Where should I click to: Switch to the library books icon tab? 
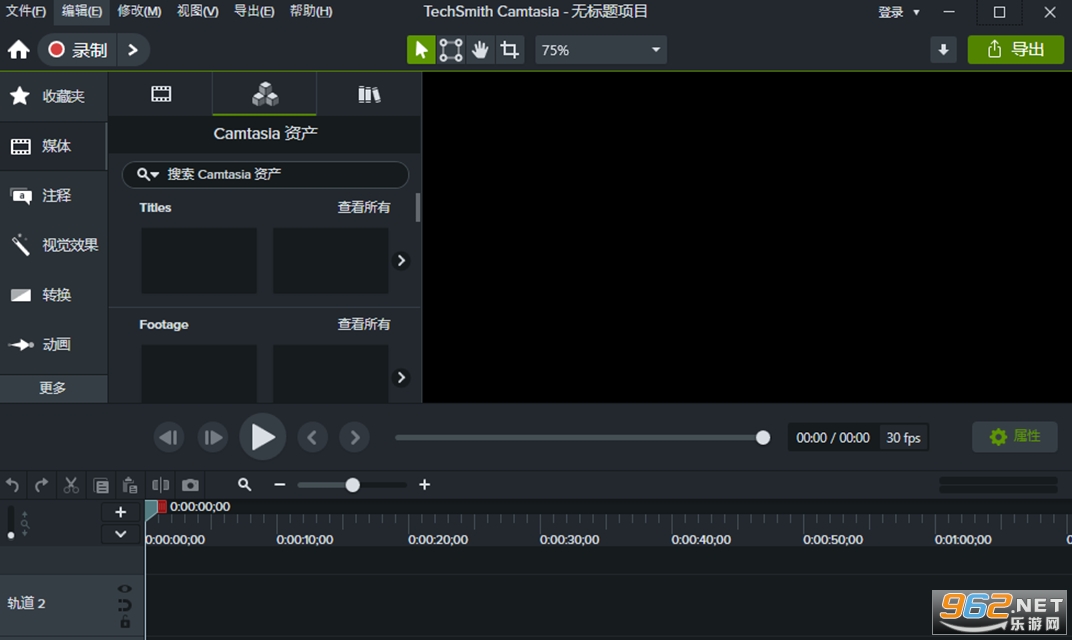point(369,94)
